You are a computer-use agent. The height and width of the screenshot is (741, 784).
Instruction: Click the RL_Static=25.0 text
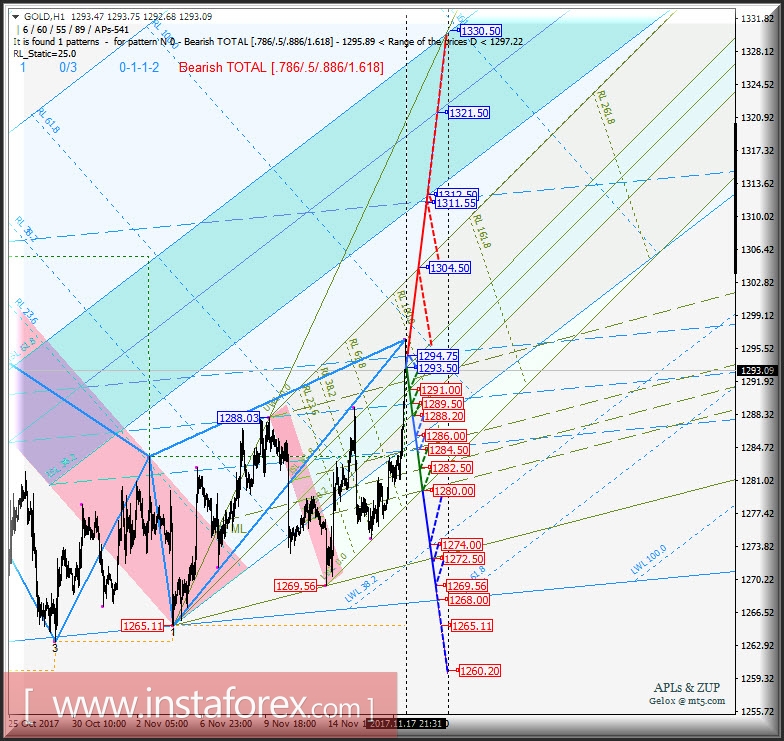click(x=45, y=54)
